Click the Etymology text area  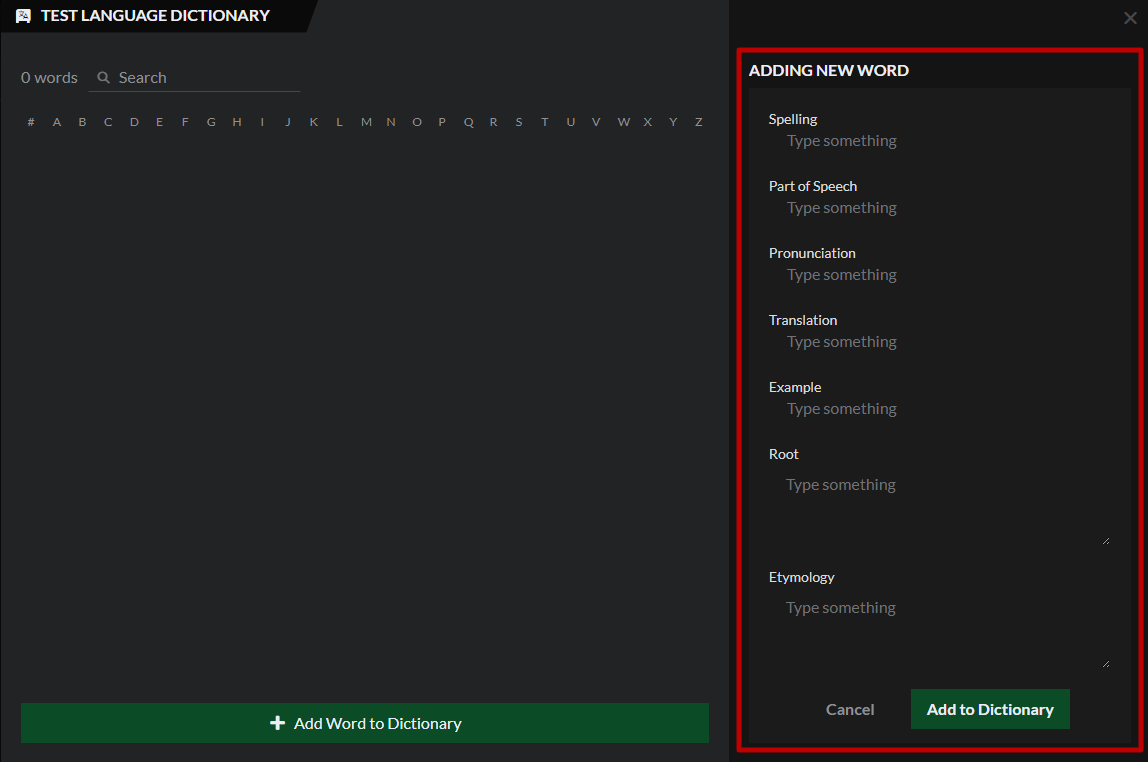tap(939, 629)
